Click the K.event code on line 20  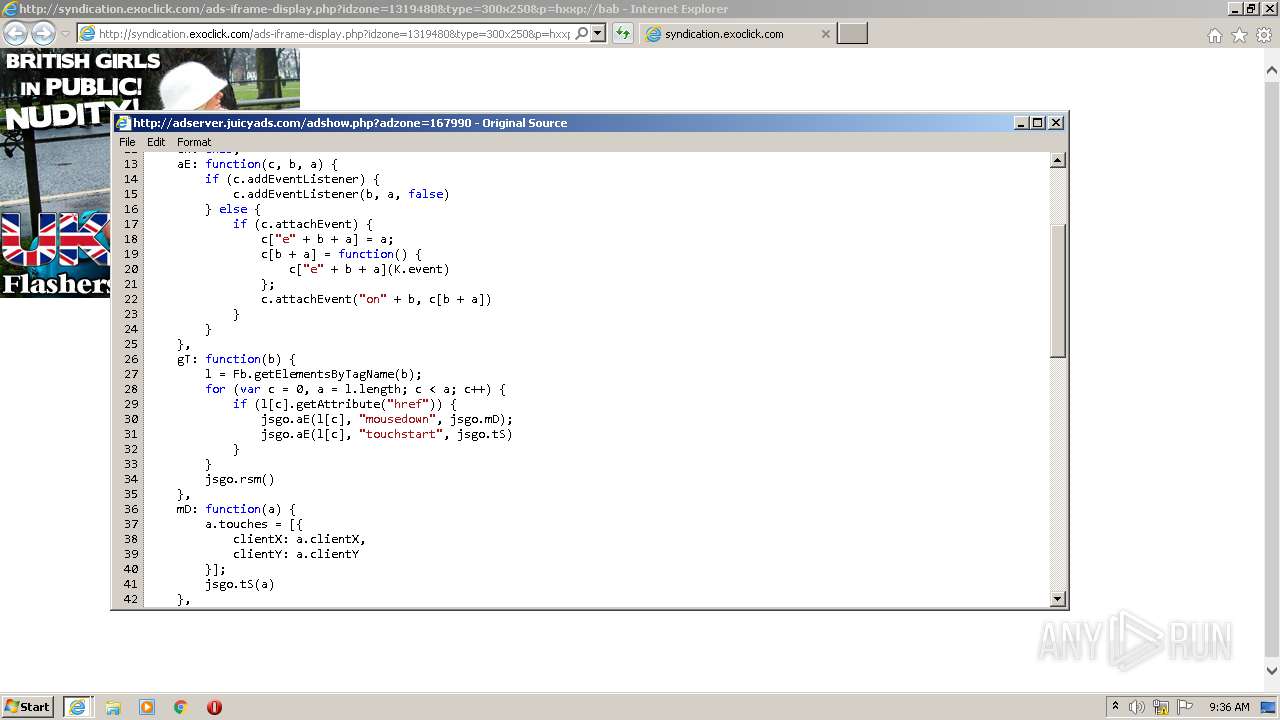(418, 269)
